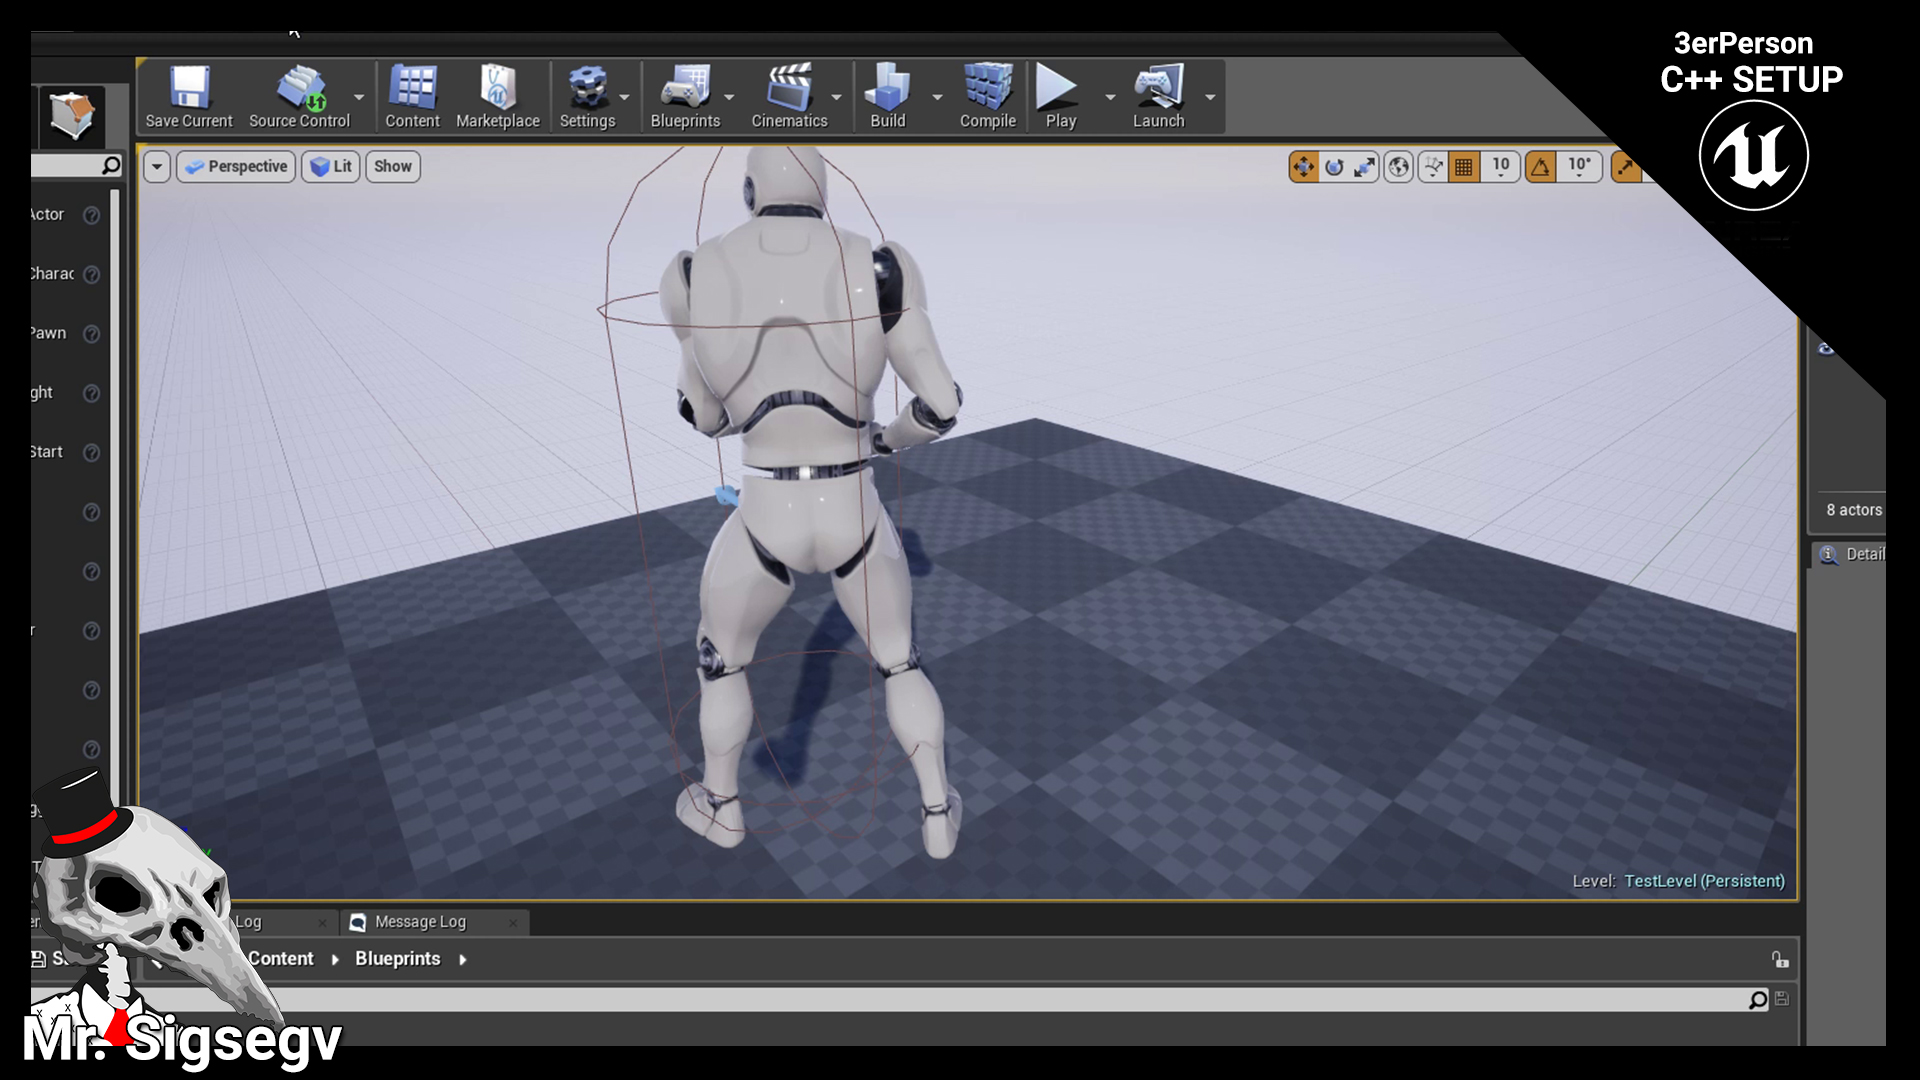Viewport: 1920px width, 1080px height.
Task: Select the Translate tool in the viewport
Action: pos(1304,167)
